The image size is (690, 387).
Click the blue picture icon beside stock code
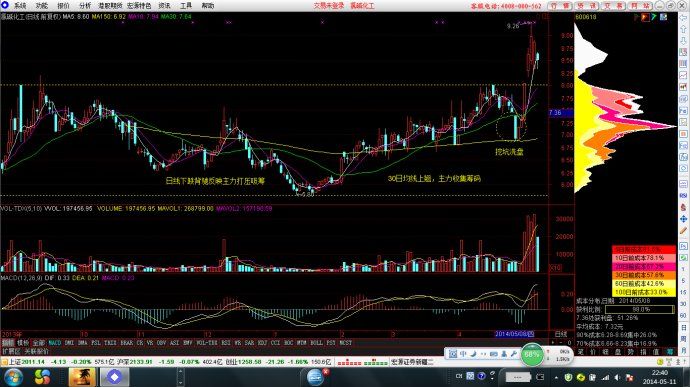pos(663,17)
